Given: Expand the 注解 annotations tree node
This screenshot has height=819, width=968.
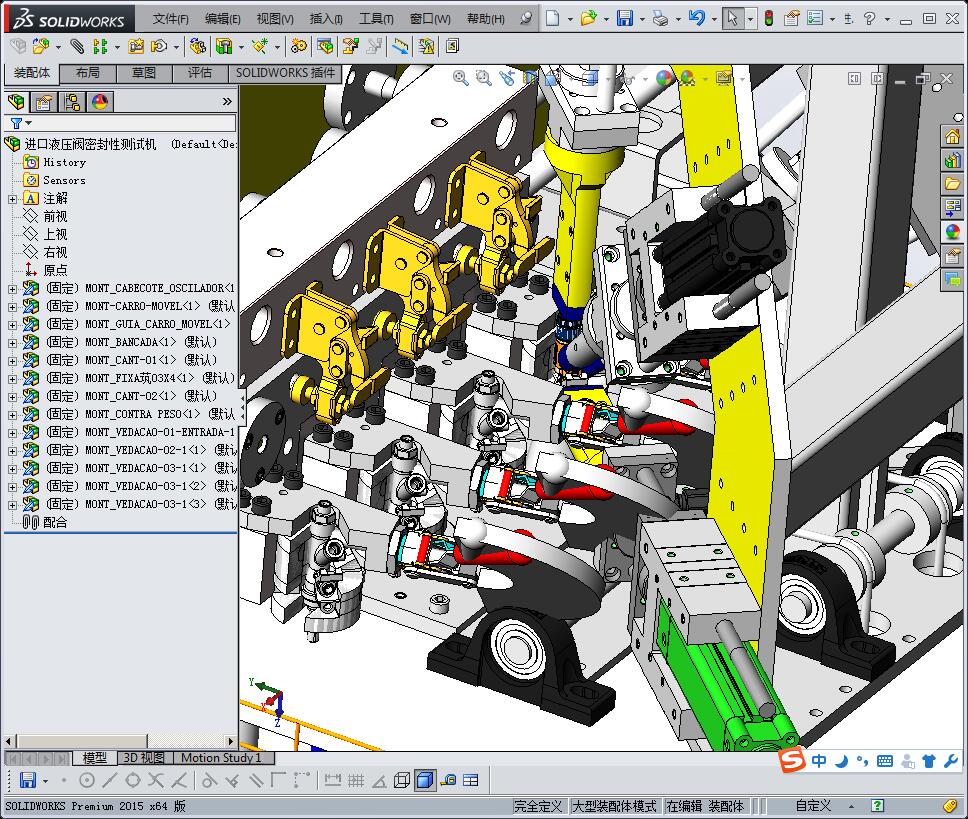Looking at the screenshot, I should click(x=12, y=199).
